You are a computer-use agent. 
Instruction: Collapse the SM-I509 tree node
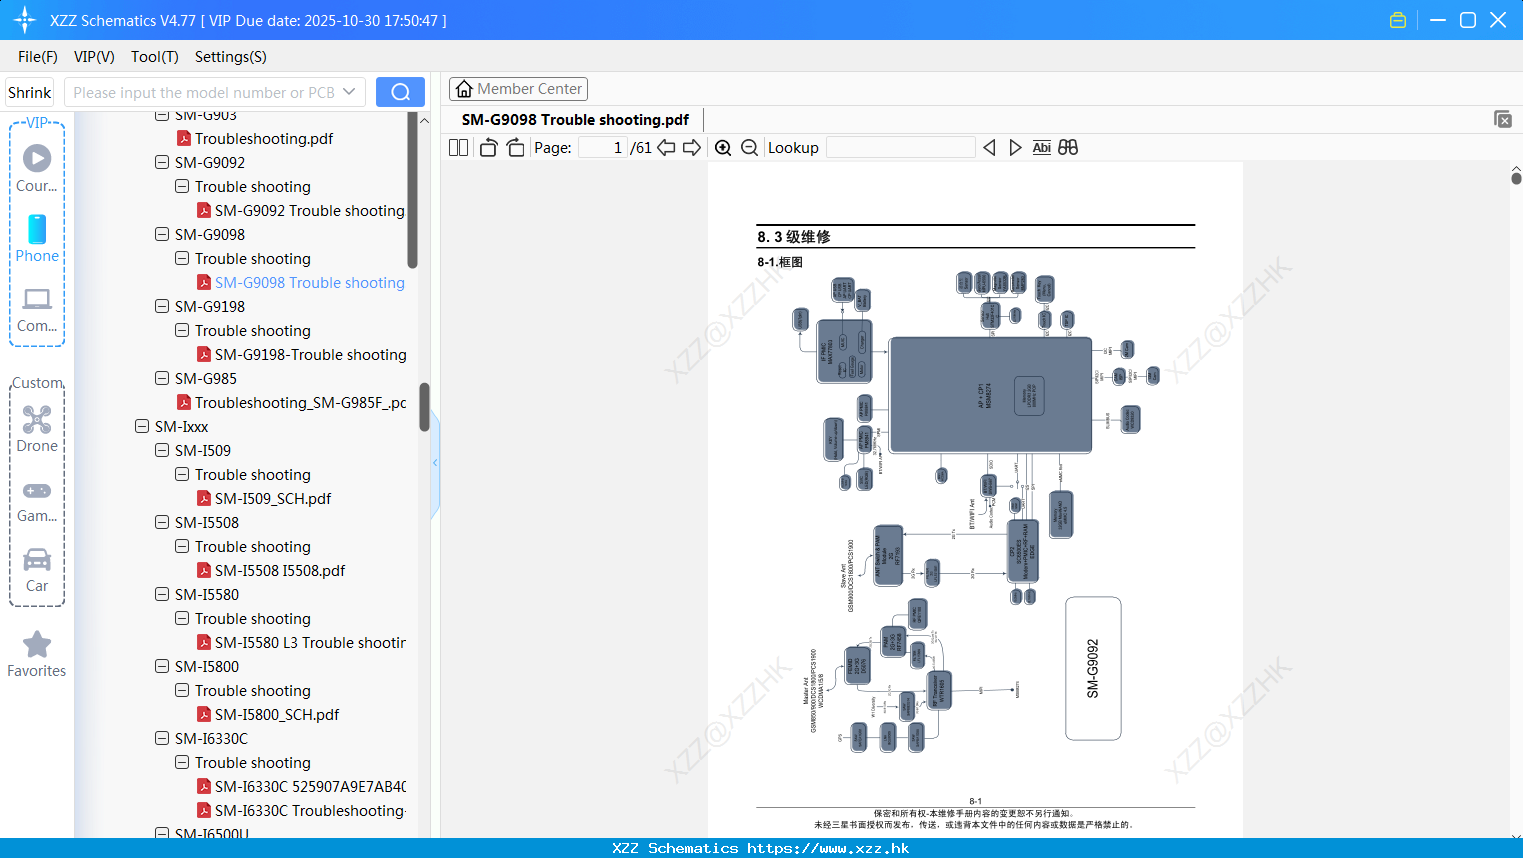pyautogui.click(x=162, y=450)
